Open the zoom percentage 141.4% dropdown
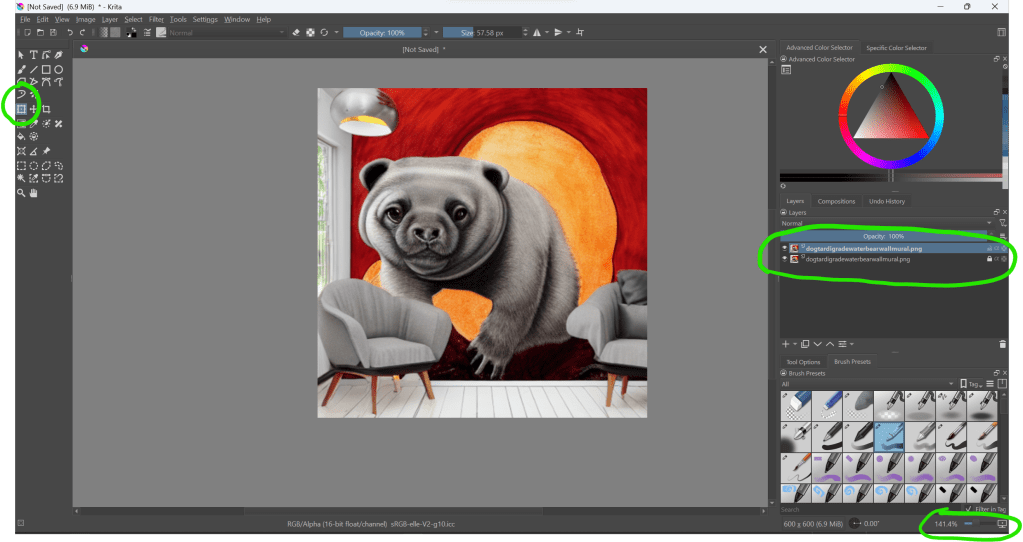 point(945,524)
